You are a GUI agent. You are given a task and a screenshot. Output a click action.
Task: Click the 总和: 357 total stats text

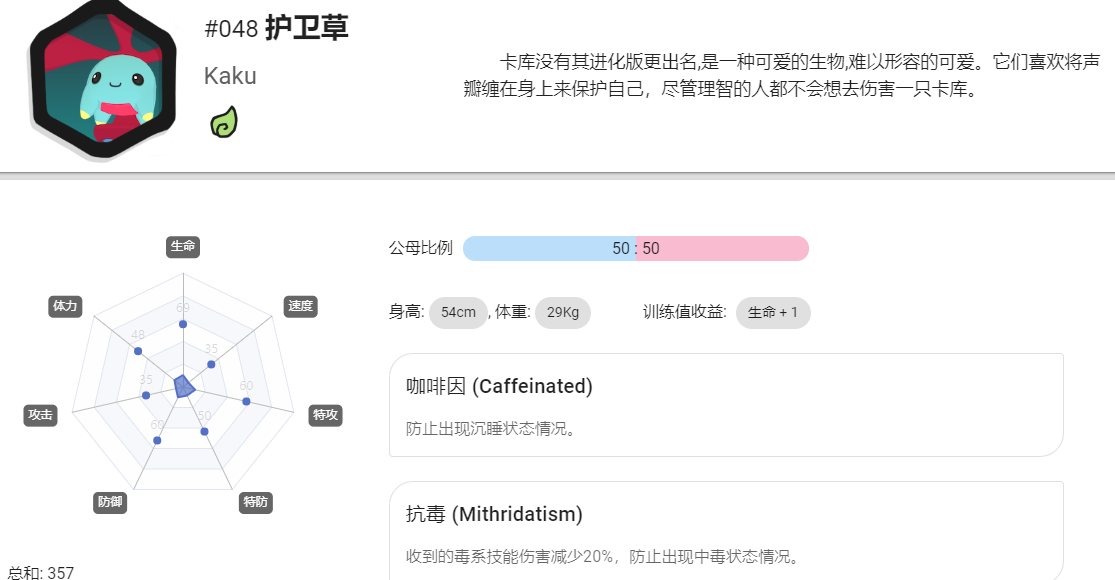tap(41, 572)
